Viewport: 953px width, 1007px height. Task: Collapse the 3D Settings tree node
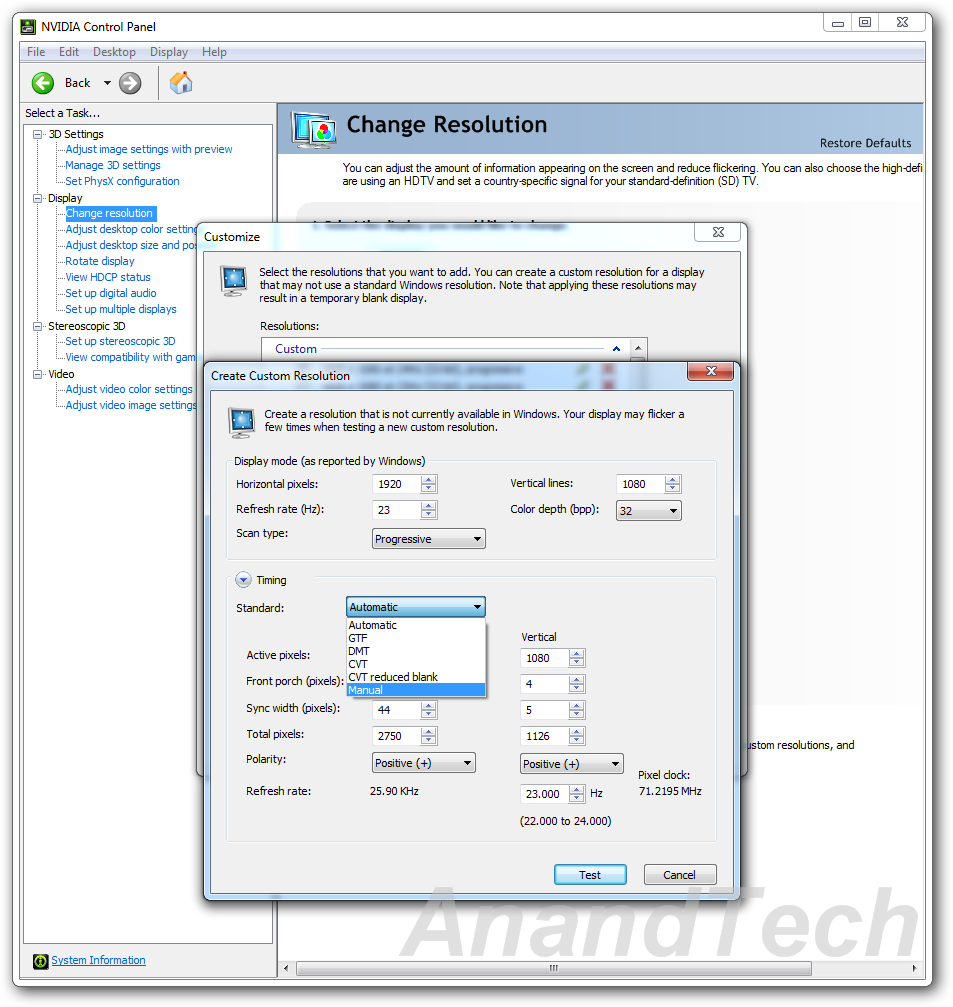click(x=38, y=134)
